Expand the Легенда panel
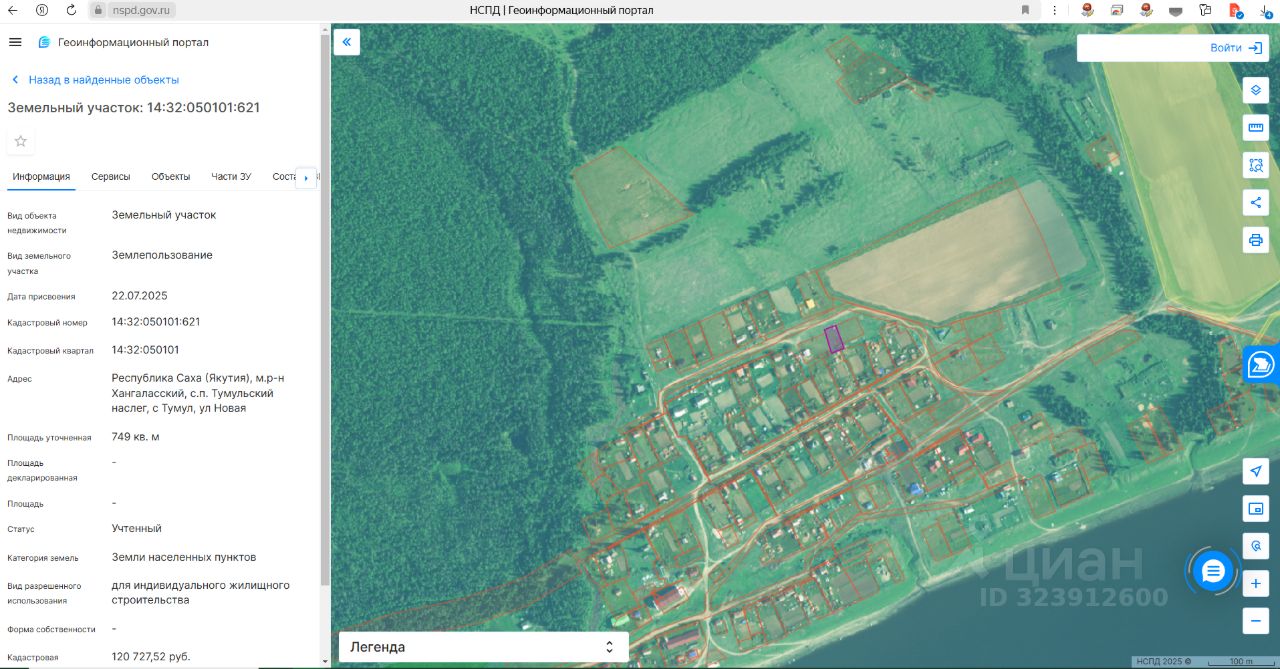The width and height of the screenshot is (1280, 669). pyautogui.click(x=484, y=647)
